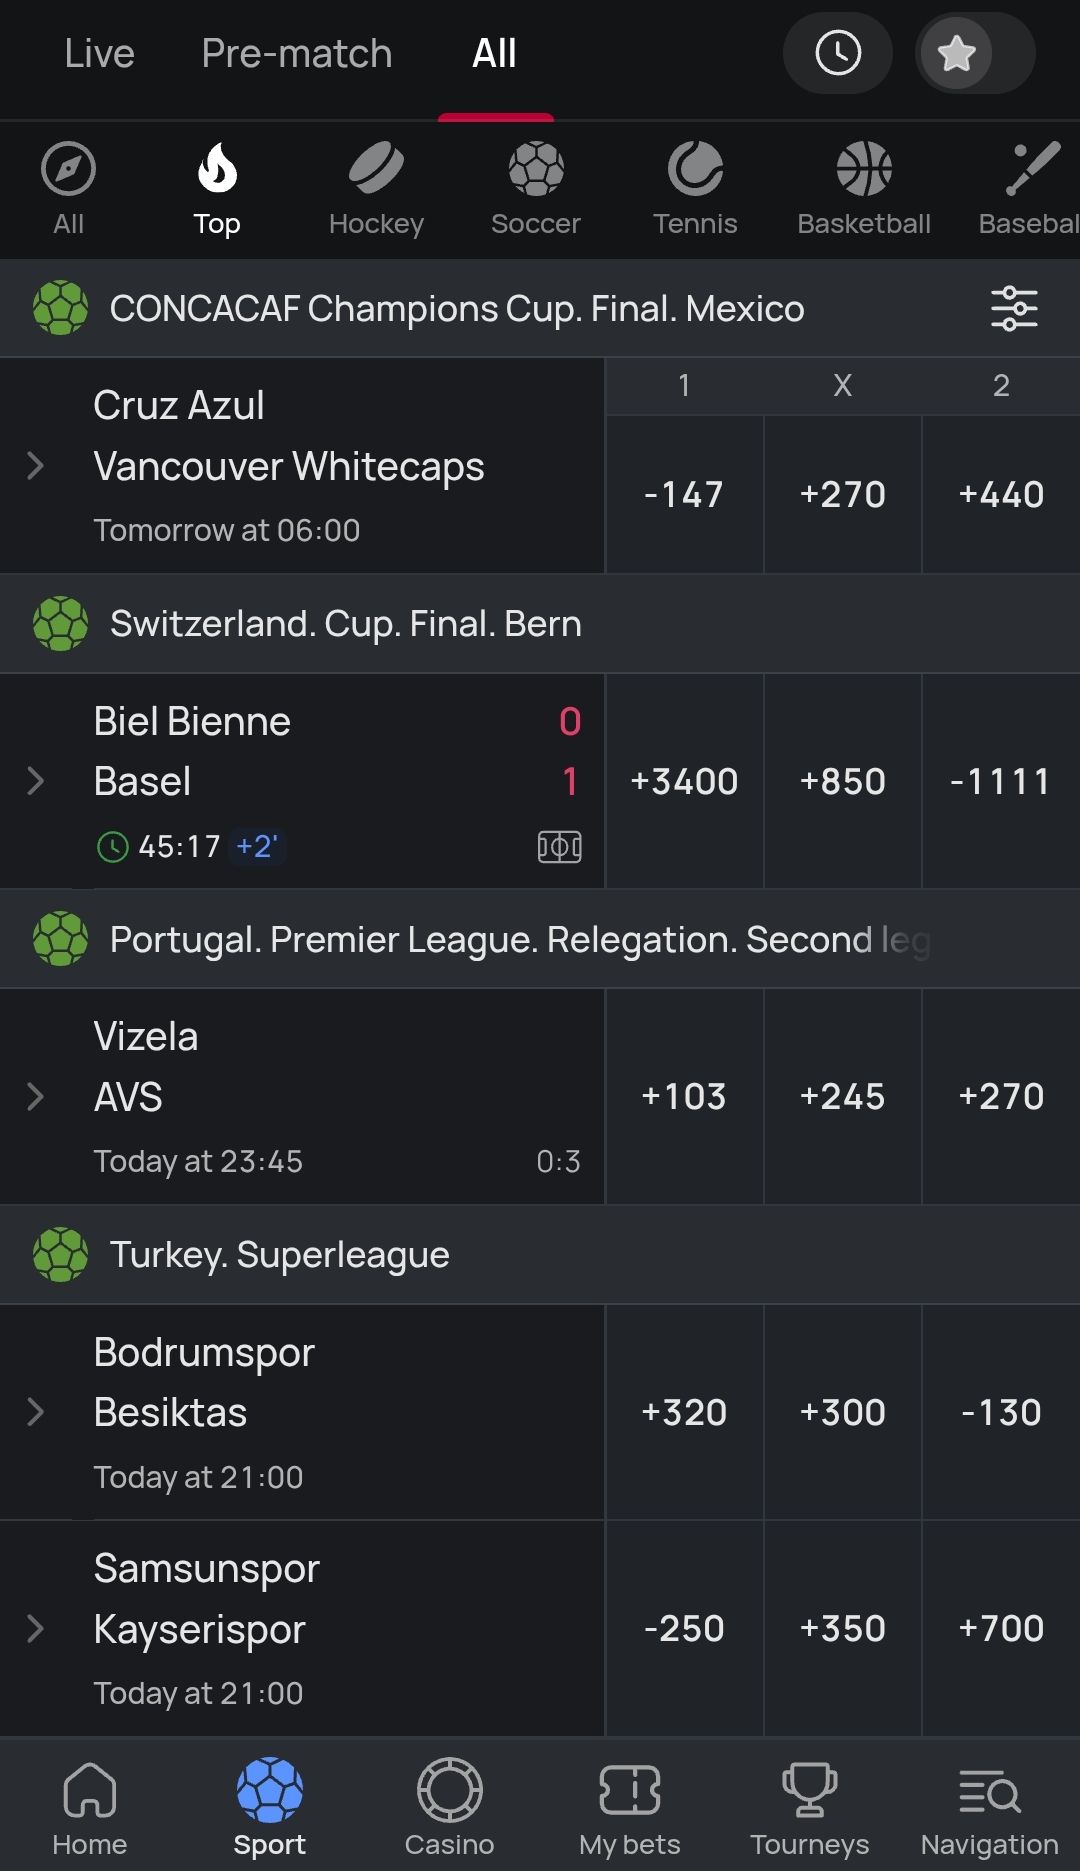Open Tourneys from the bottom bar
This screenshot has height=1871, width=1080.
point(809,1806)
